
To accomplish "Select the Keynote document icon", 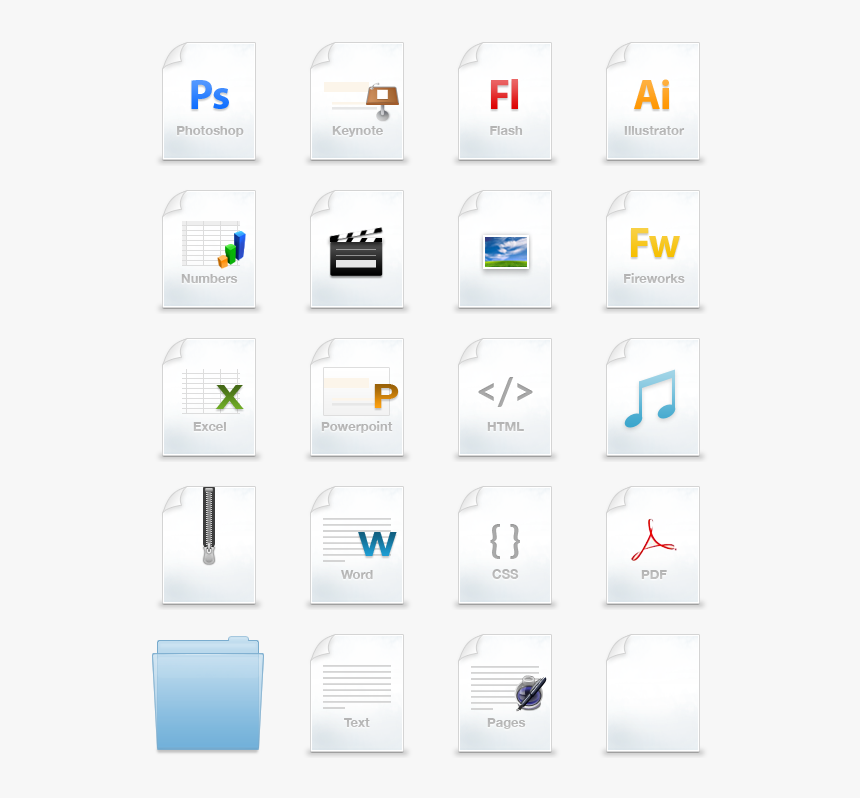I will (x=357, y=101).
